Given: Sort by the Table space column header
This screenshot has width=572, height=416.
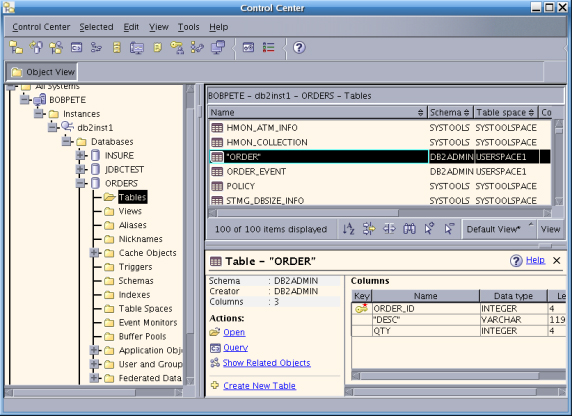Looking at the screenshot, I should pos(505,112).
